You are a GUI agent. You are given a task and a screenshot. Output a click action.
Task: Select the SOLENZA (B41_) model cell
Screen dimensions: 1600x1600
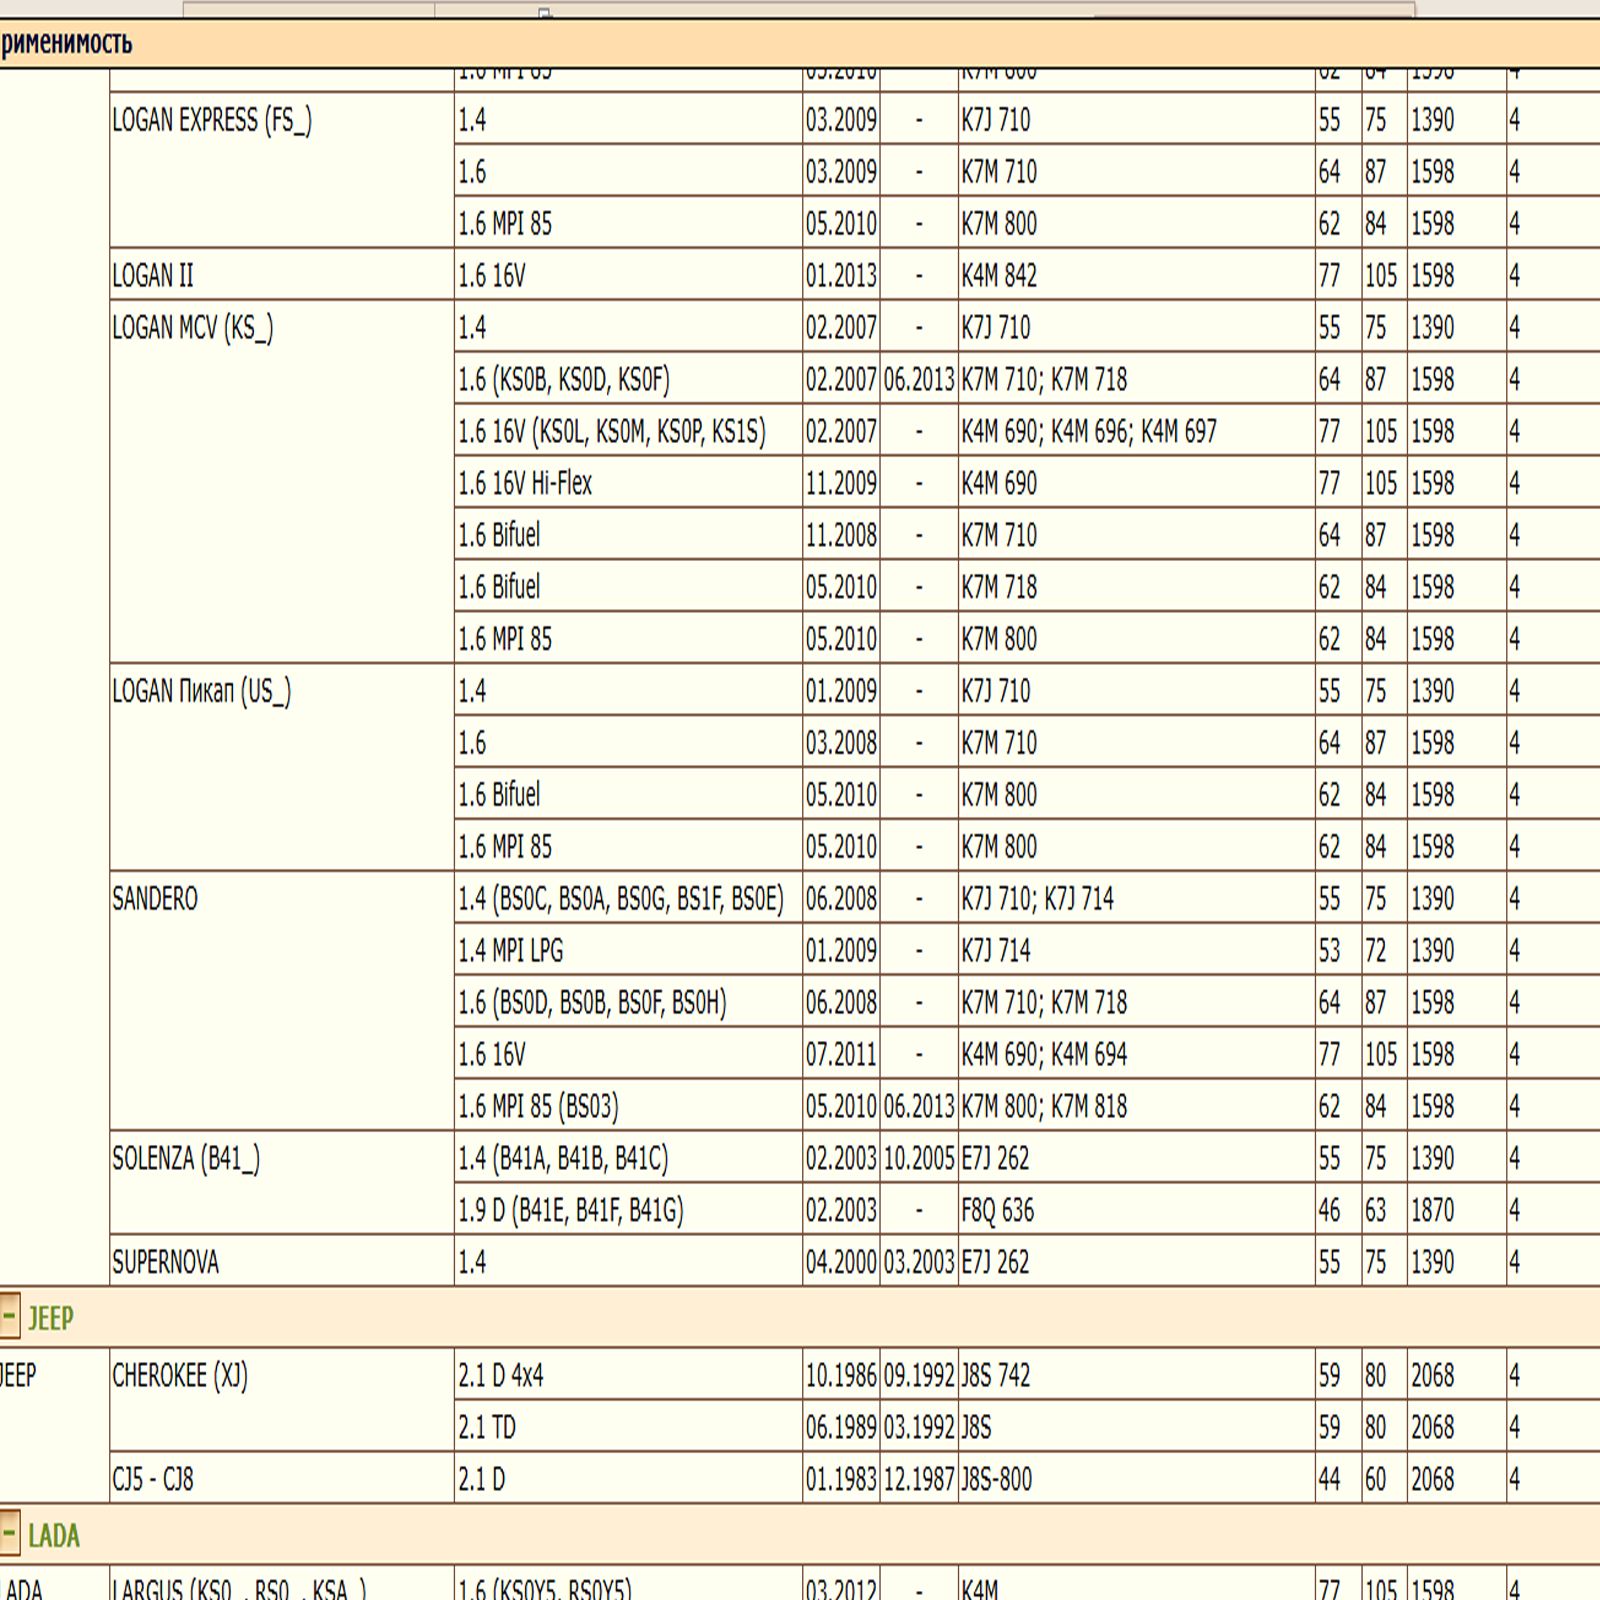(x=186, y=1158)
